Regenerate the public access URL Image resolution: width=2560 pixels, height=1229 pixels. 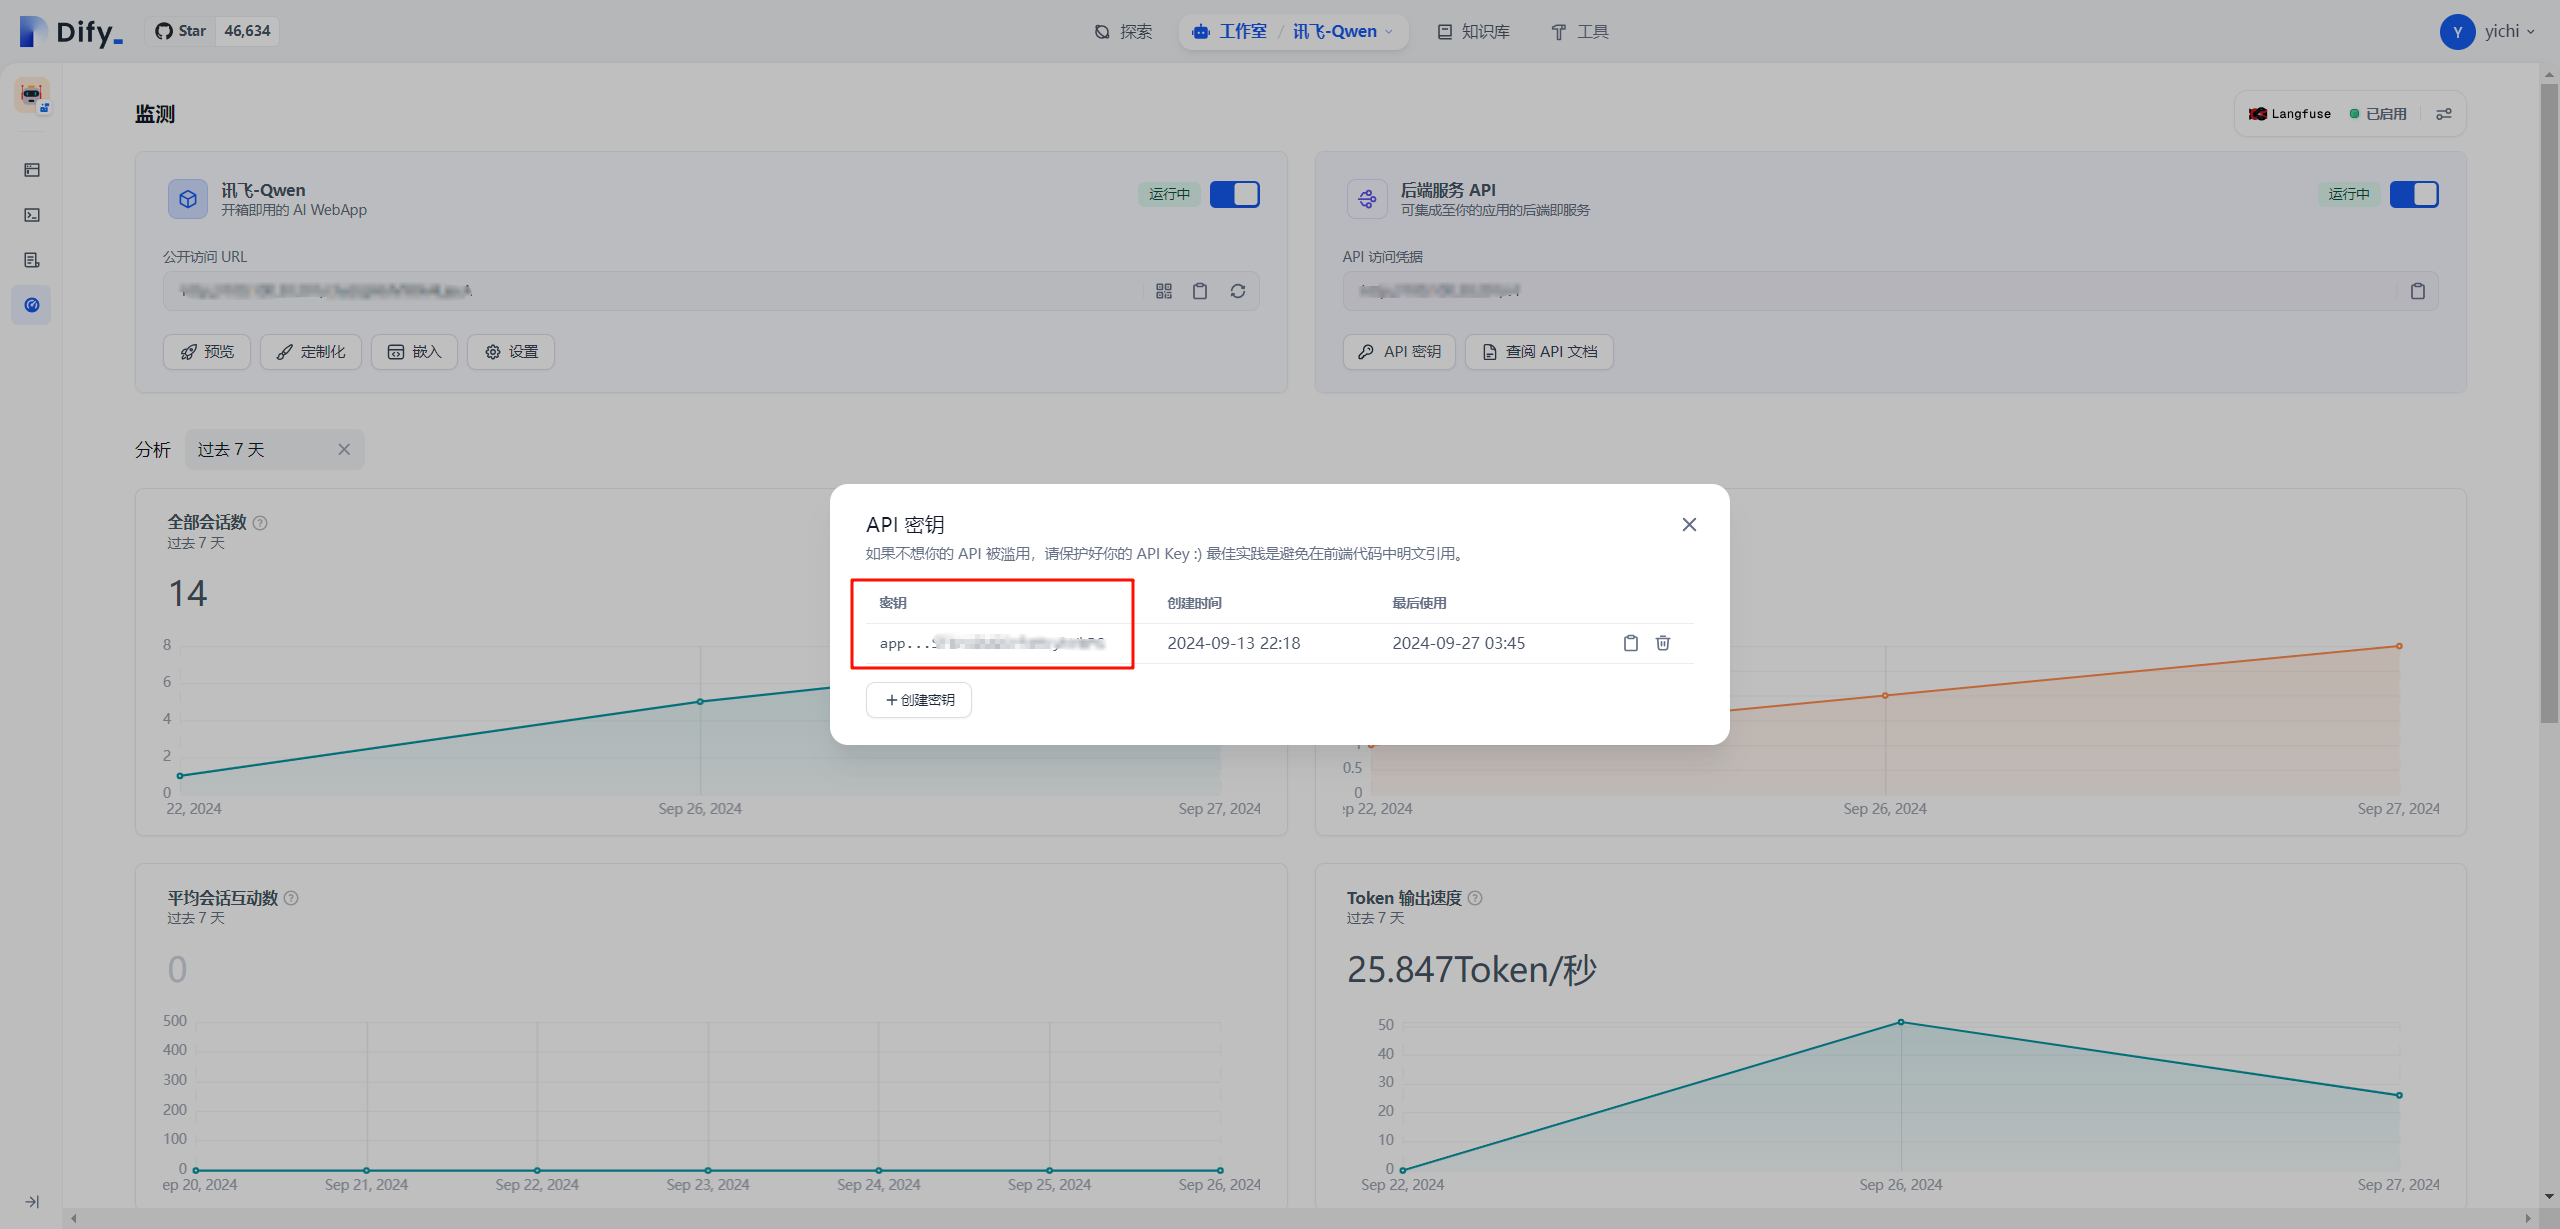(x=1238, y=291)
